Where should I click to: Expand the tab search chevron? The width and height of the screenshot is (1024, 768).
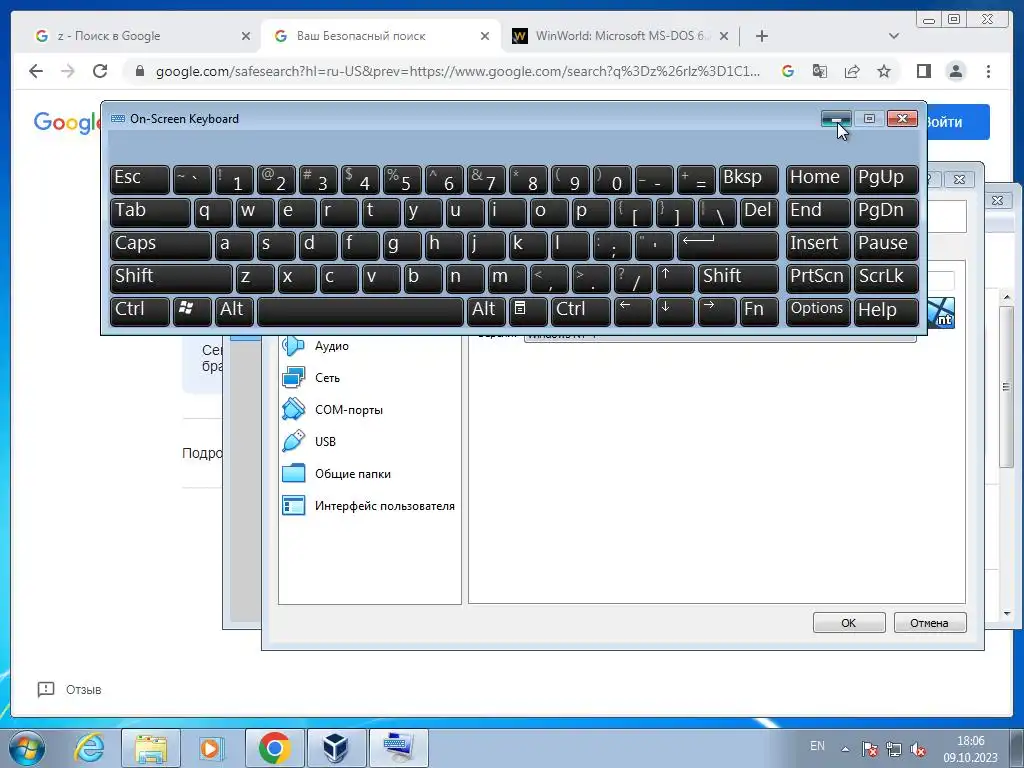[x=894, y=36]
